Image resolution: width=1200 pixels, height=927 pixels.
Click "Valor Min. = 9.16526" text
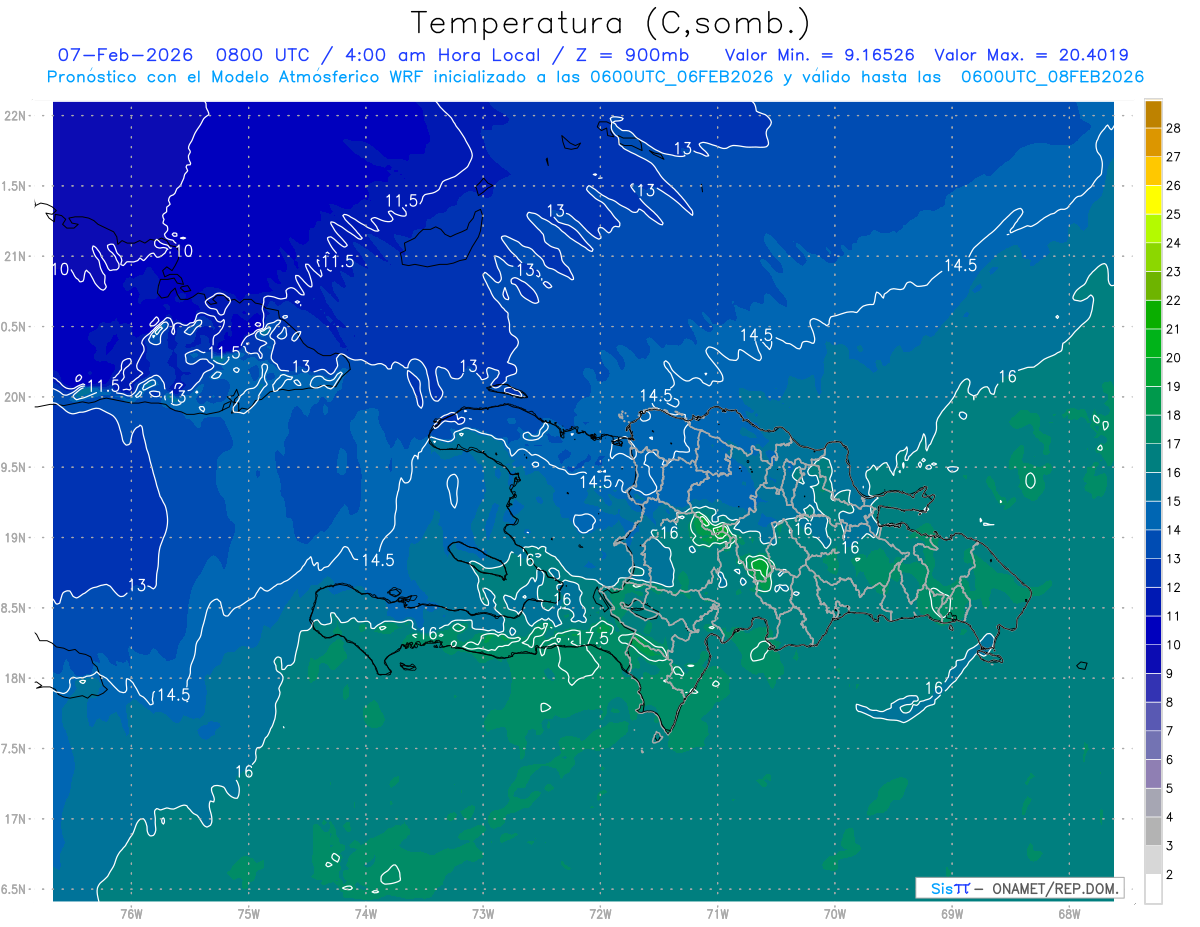pyautogui.click(x=819, y=56)
